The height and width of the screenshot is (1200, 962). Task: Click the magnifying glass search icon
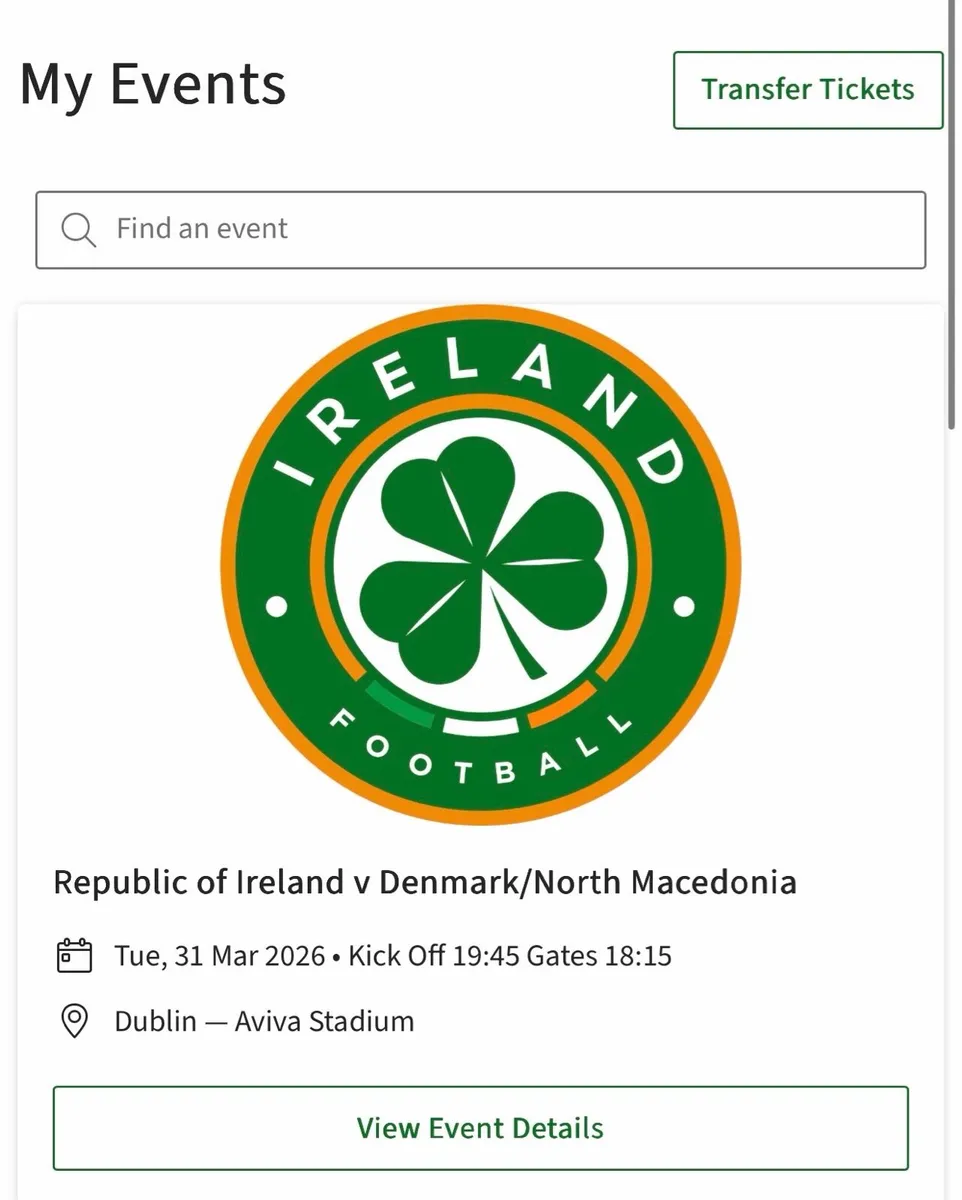tap(77, 229)
